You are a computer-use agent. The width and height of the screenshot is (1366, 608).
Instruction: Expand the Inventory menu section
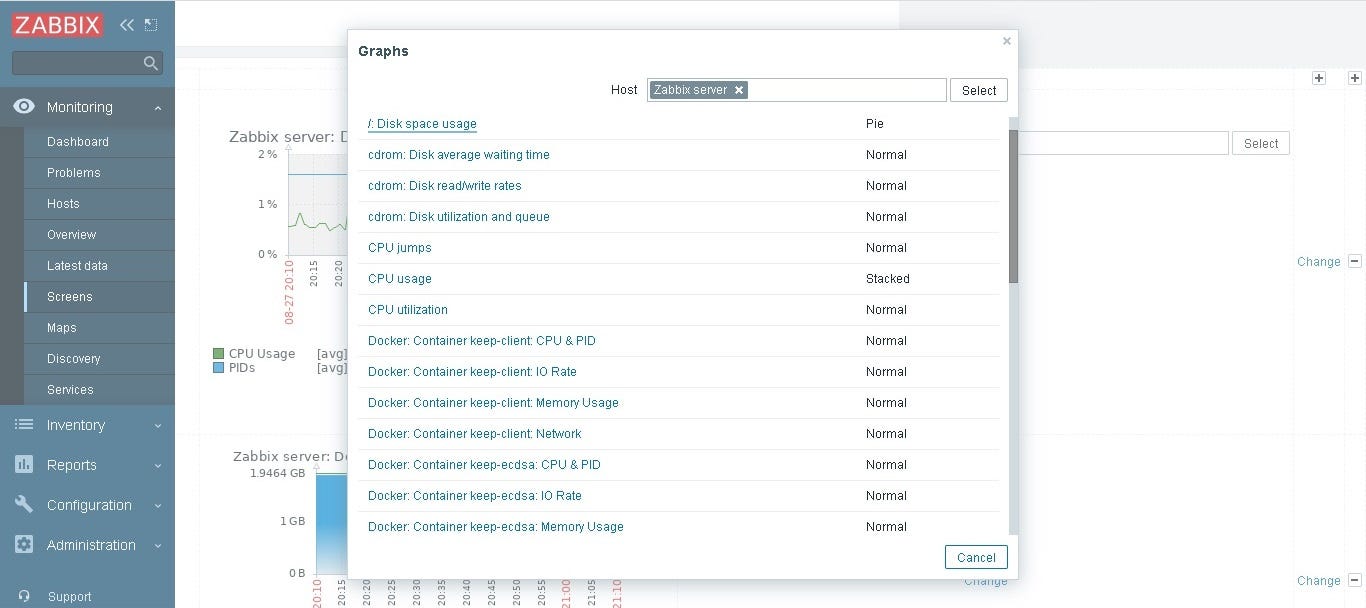[158, 426]
